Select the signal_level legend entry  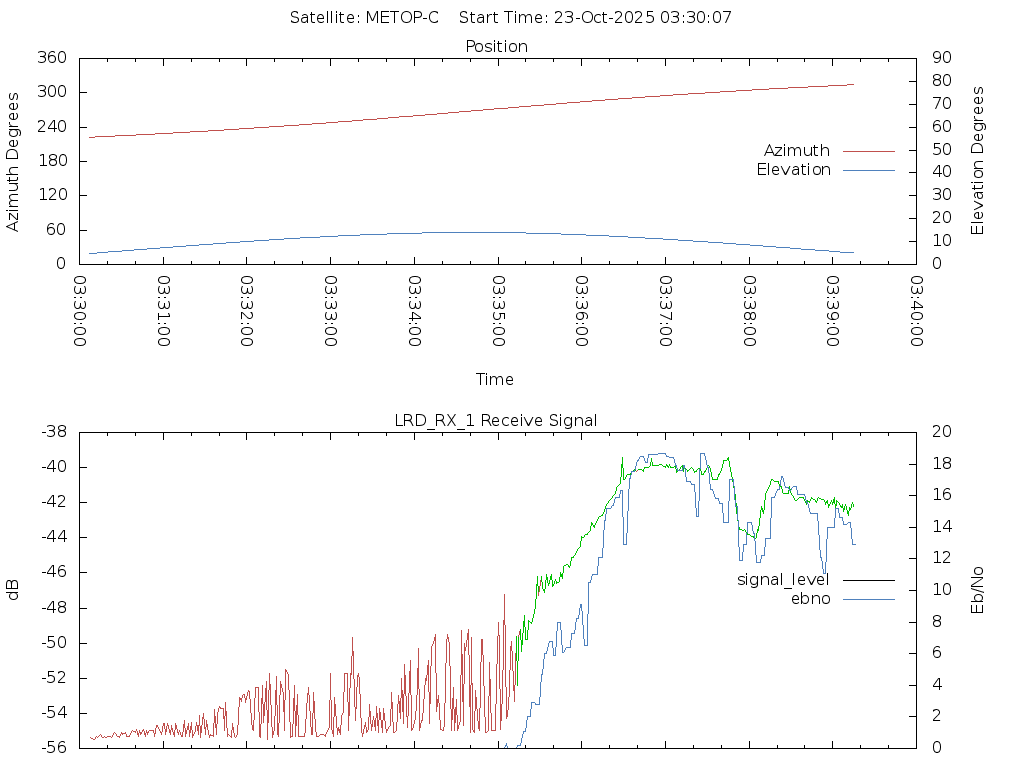(x=783, y=580)
